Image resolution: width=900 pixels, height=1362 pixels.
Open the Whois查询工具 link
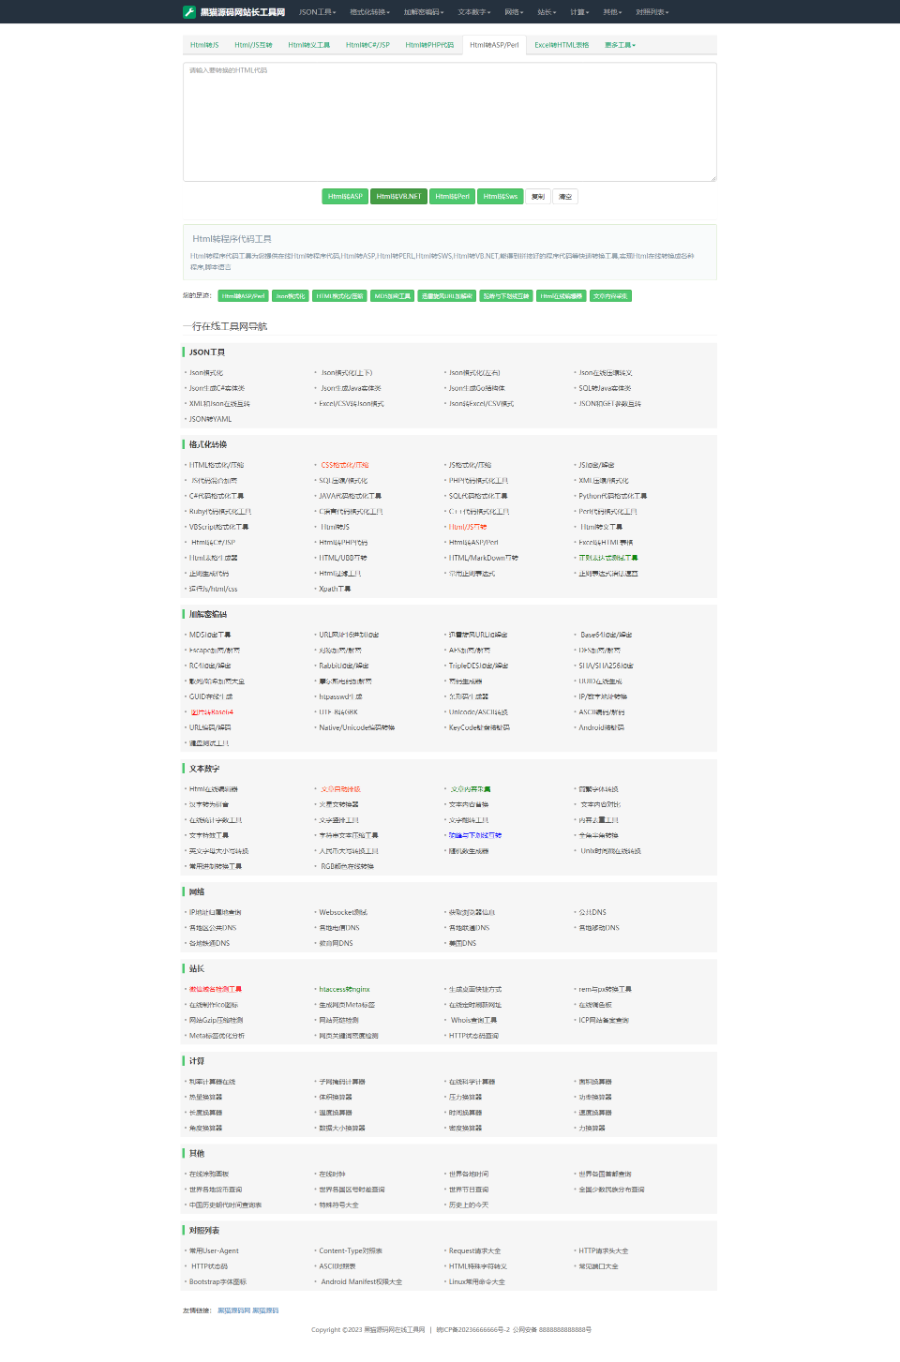coord(474,1020)
